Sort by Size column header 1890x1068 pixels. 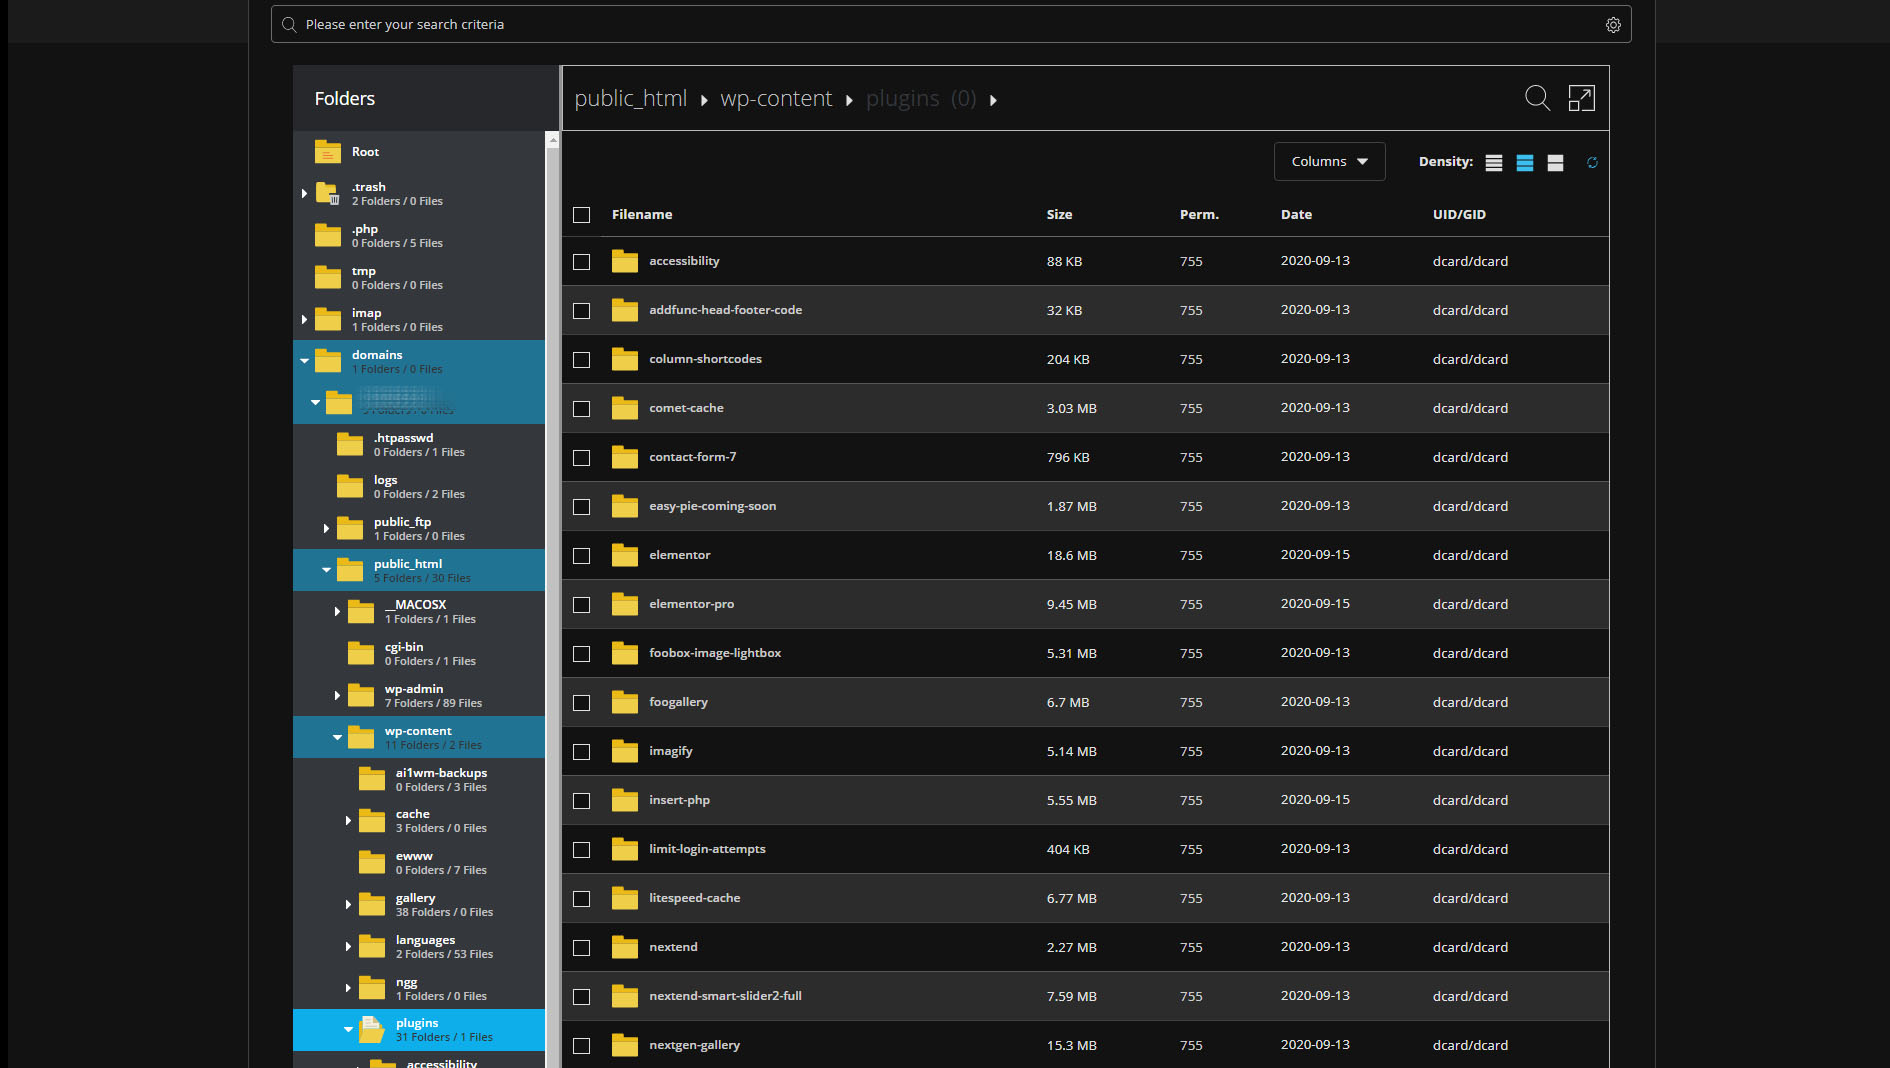(1059, 215)
